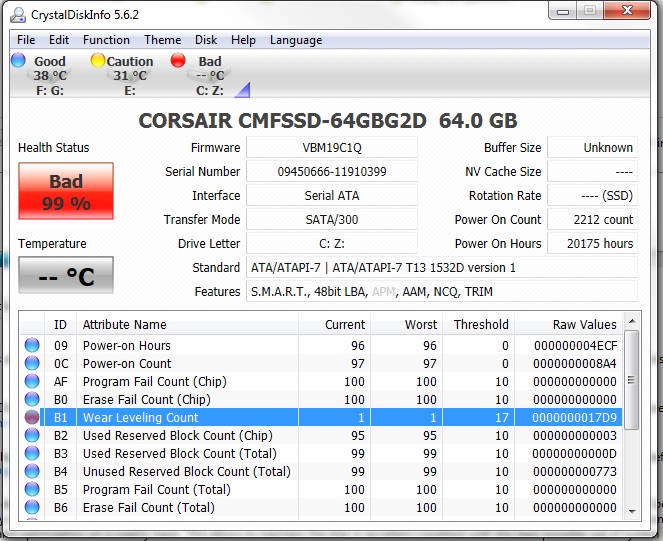Click the red Bad 99 % health status button
The image size is (663, 541).
tap(66, 191)
